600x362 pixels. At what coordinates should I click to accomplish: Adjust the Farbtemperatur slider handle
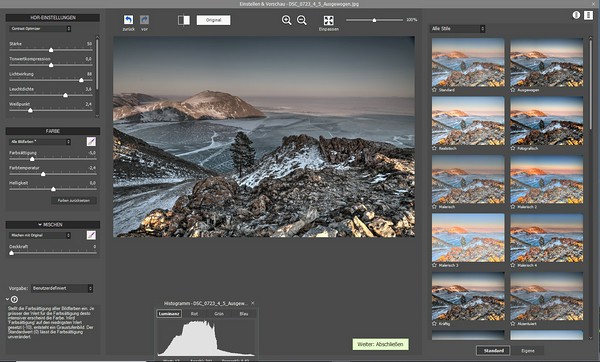click(x=43, y=174)
